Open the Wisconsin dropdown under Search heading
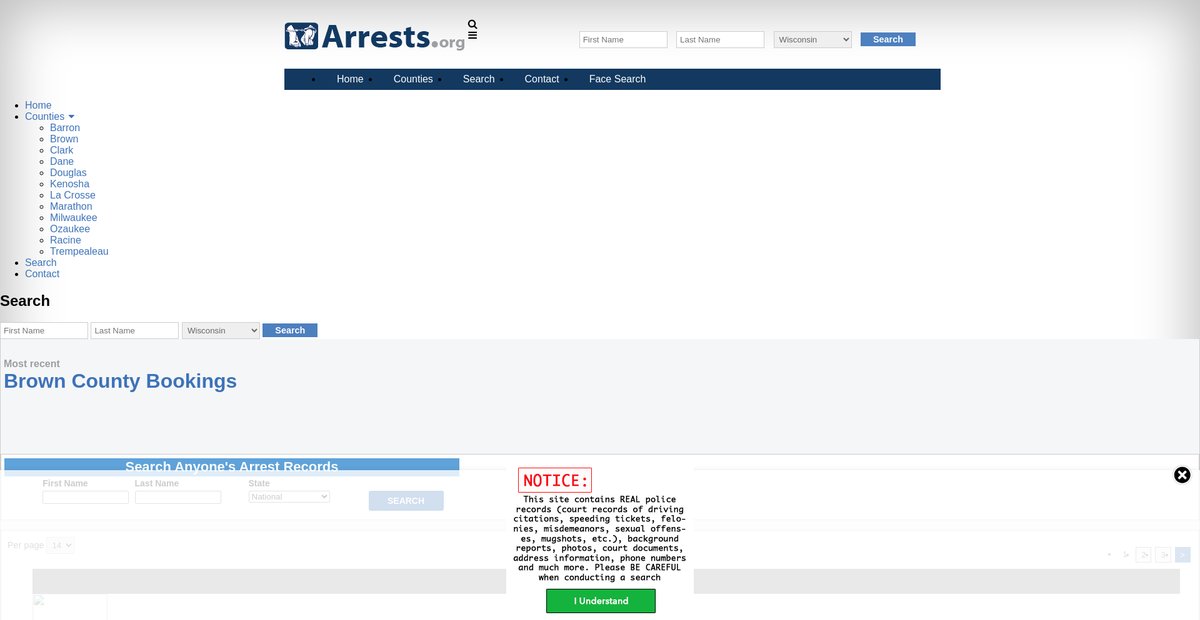The height and width of the screenshot is (620, 1200). pyautogui.click(x=221, y=330)
